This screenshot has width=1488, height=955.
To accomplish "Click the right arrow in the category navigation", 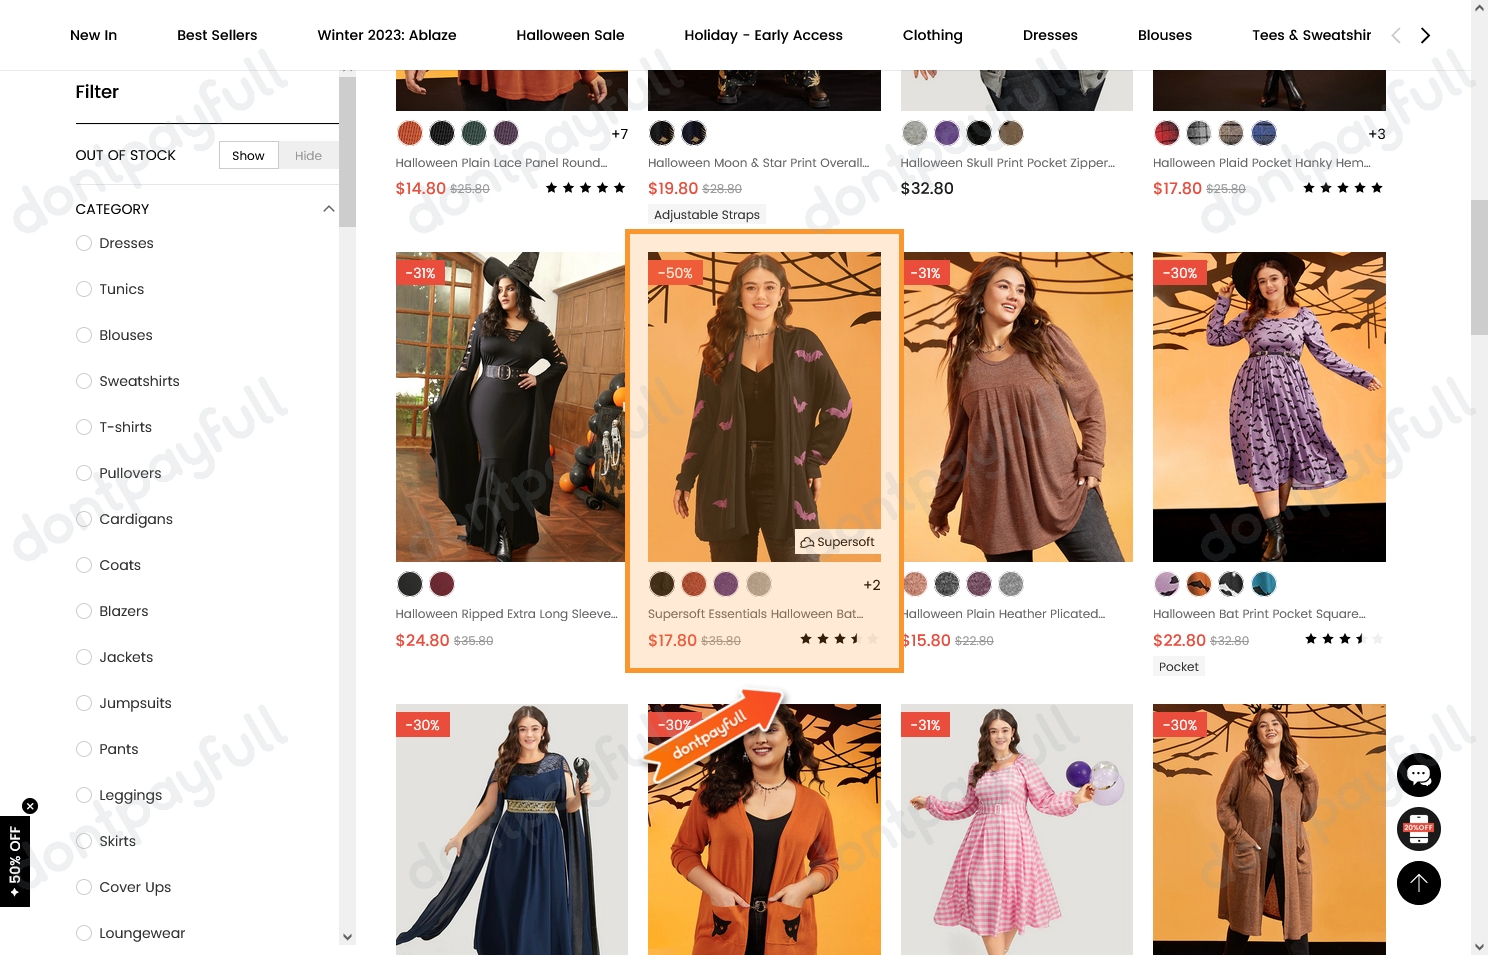I will (1425, 35).
